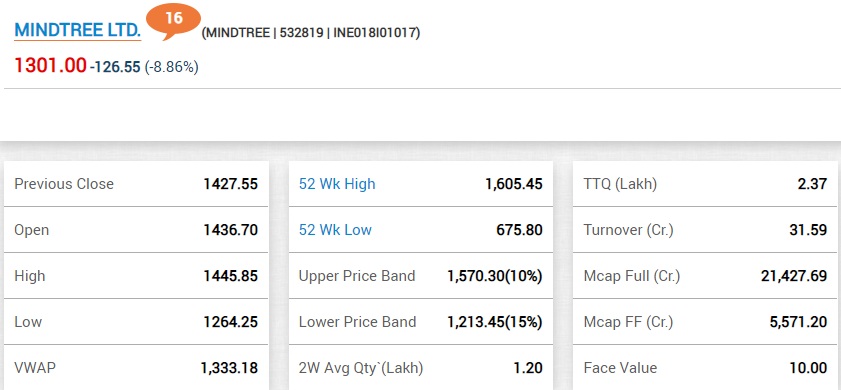This screenshot has height=390, width=841.
Task: Select the Face Value row label
Action: (620, 368)
